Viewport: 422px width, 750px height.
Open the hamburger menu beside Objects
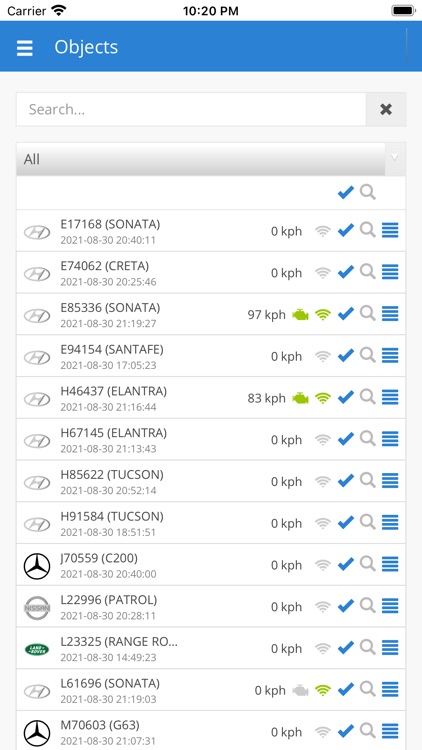click(25, 48)
